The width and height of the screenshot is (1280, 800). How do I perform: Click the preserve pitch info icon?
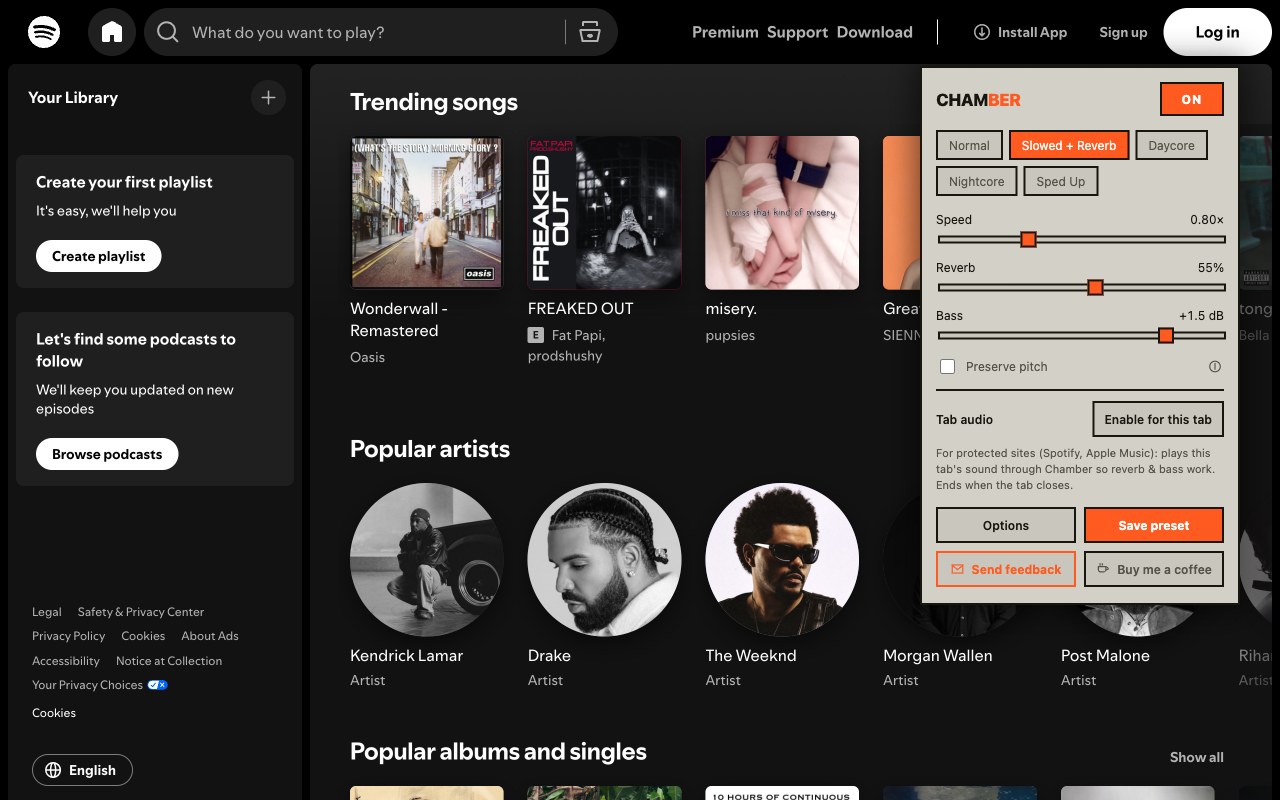point(1216,367)
